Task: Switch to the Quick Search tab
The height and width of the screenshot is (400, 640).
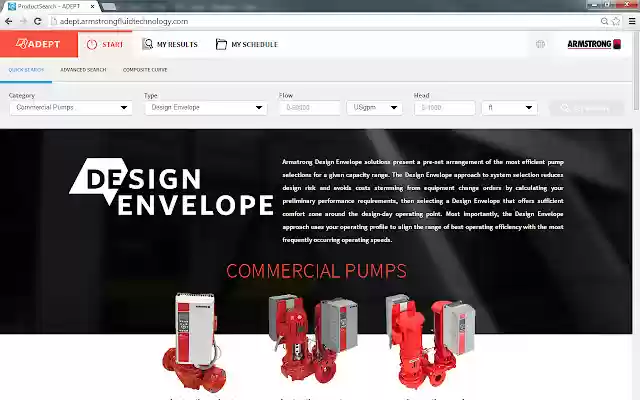Action: [26, 70]
